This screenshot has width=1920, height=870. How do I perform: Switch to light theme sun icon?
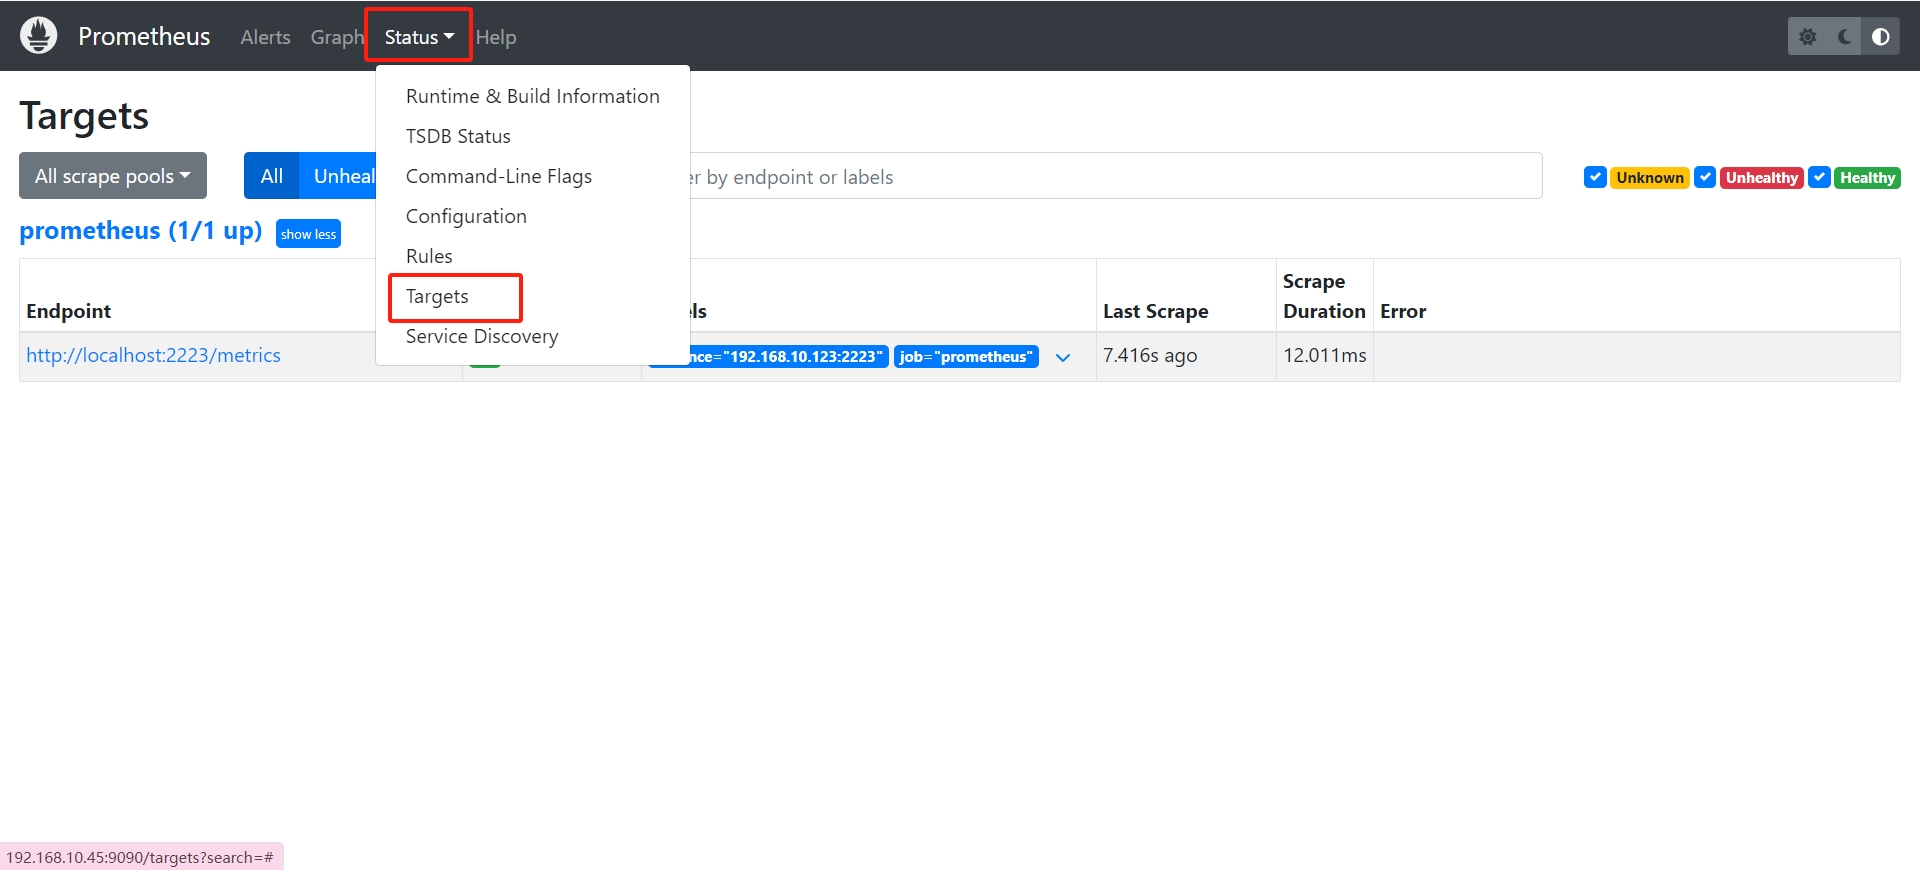click(x=1807, y=37)
